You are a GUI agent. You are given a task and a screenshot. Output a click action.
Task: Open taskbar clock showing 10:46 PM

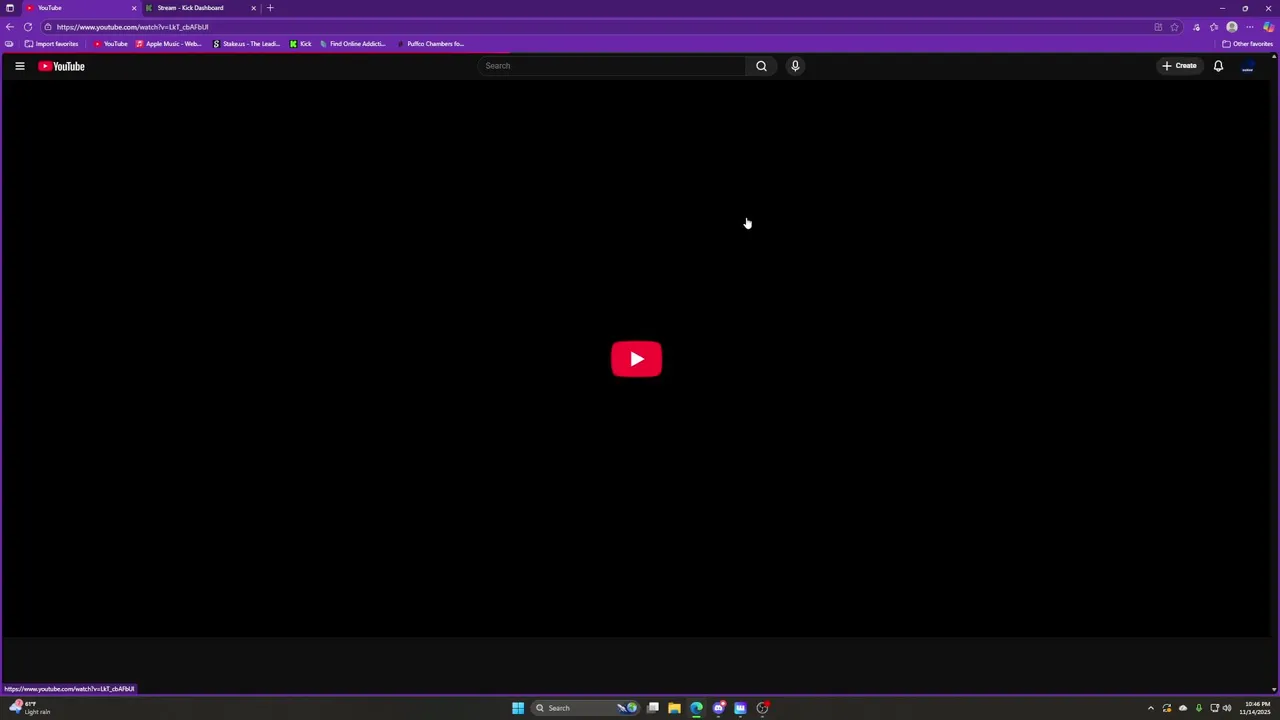[x=1256, y=708]
